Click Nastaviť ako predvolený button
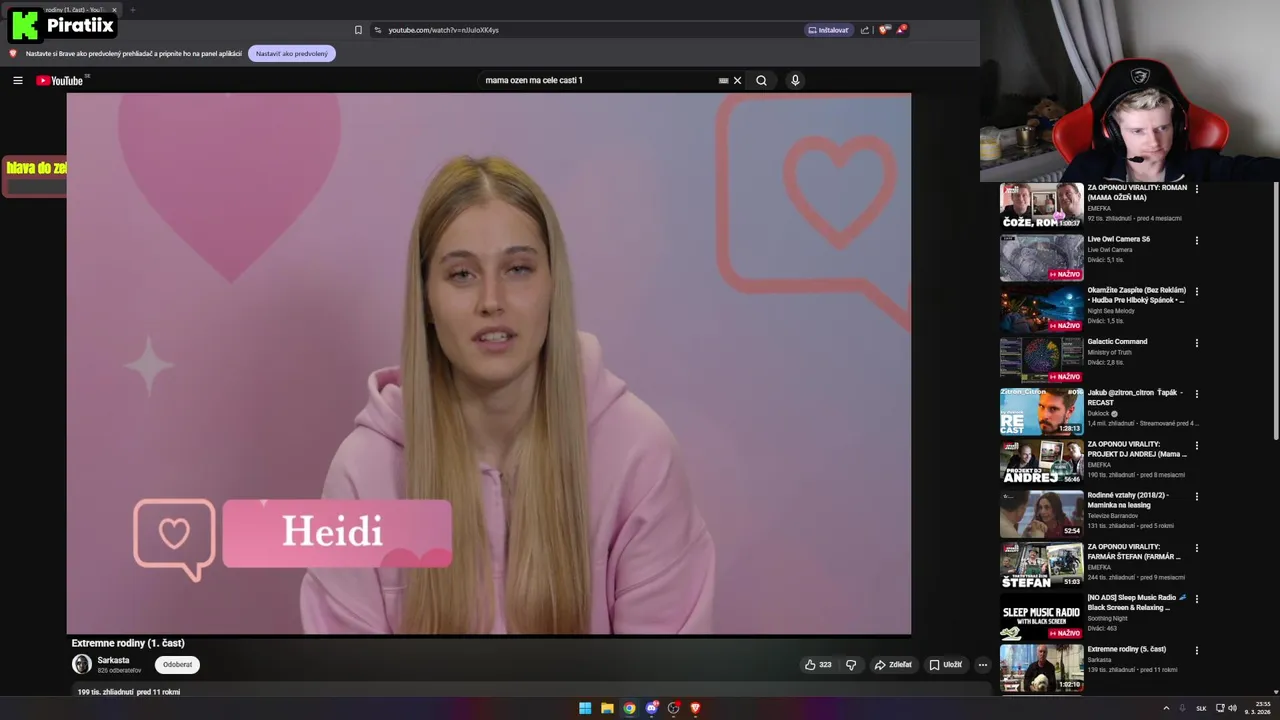Image resolution: width=1280 pixels, height=720 pixels. coord(291,53)
